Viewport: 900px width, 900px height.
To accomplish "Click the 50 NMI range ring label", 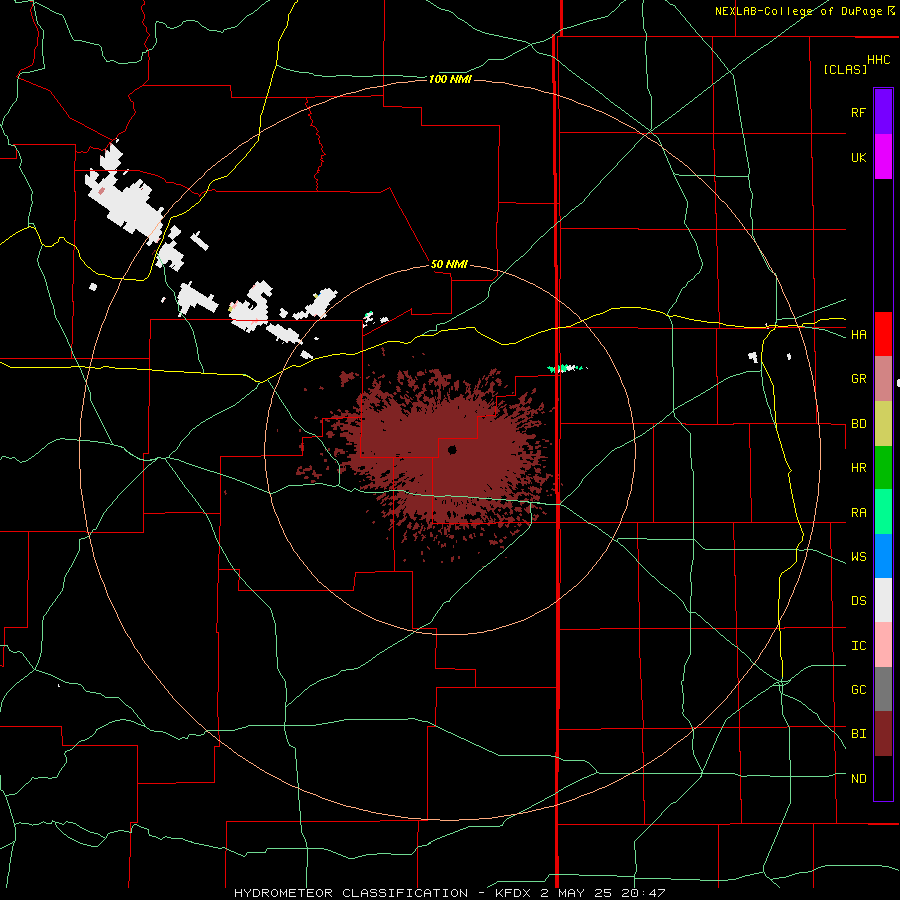I will coord(449,264).
